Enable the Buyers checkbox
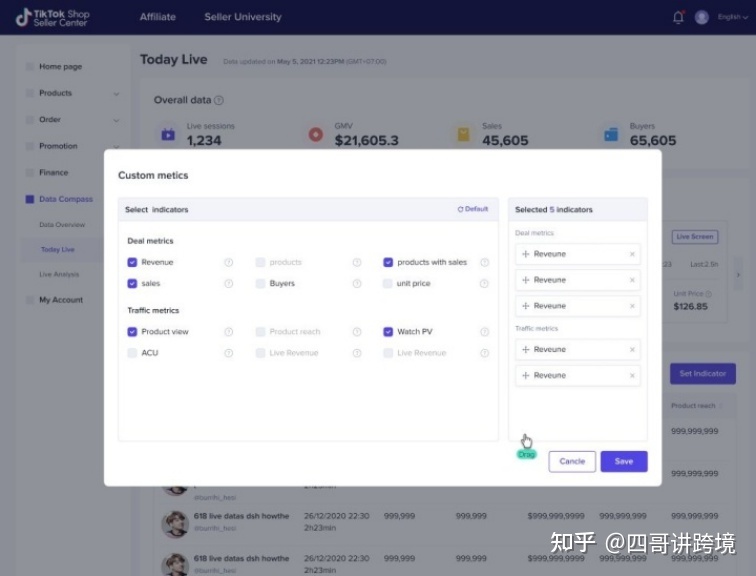The image size is (756, 576). 260,284
